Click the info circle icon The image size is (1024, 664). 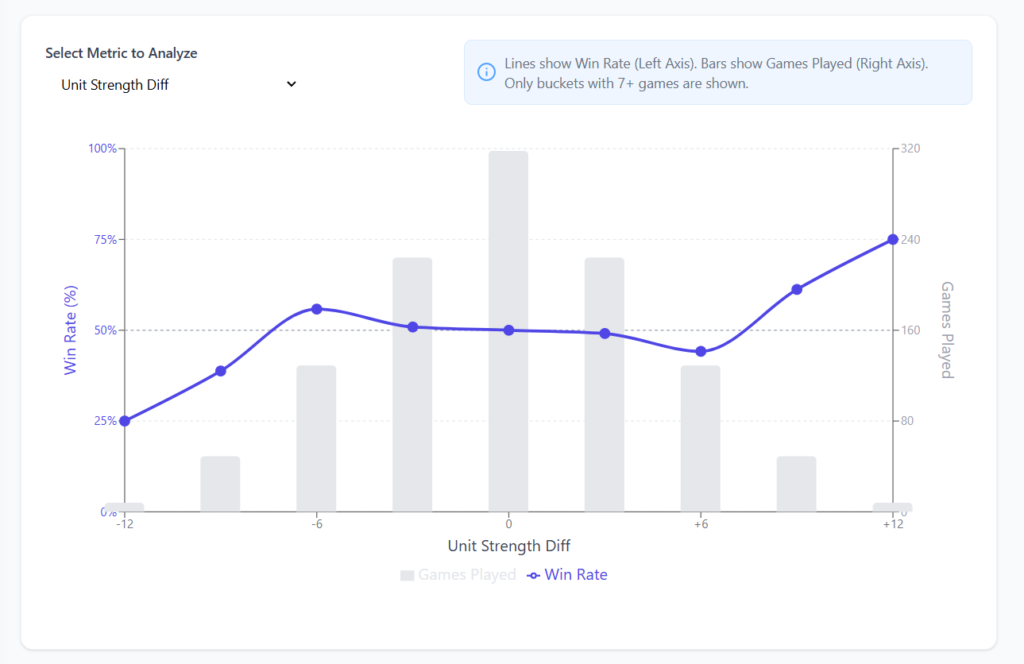pyautogui.click(x=487, y=72)
